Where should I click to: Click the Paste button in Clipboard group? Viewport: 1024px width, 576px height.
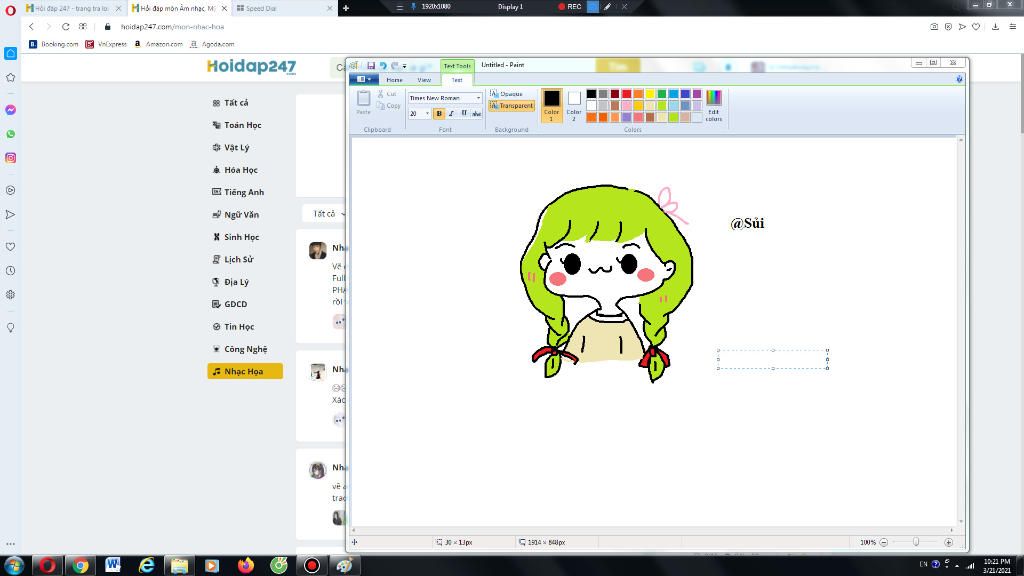click(364, 103)
